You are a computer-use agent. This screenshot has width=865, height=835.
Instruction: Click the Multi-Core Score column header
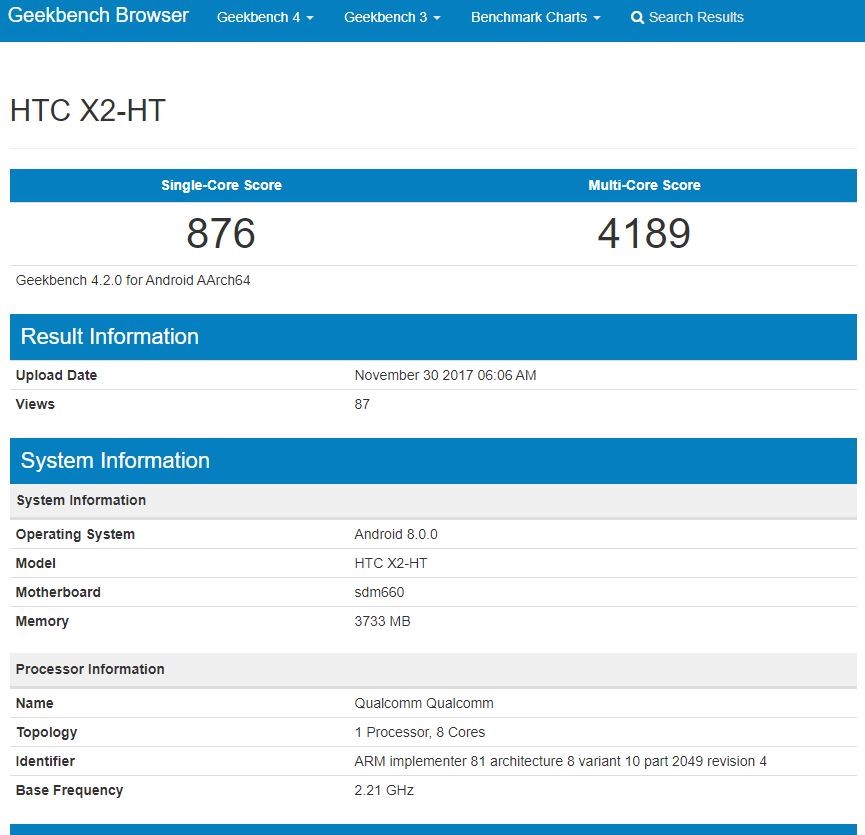pos(644,185)
